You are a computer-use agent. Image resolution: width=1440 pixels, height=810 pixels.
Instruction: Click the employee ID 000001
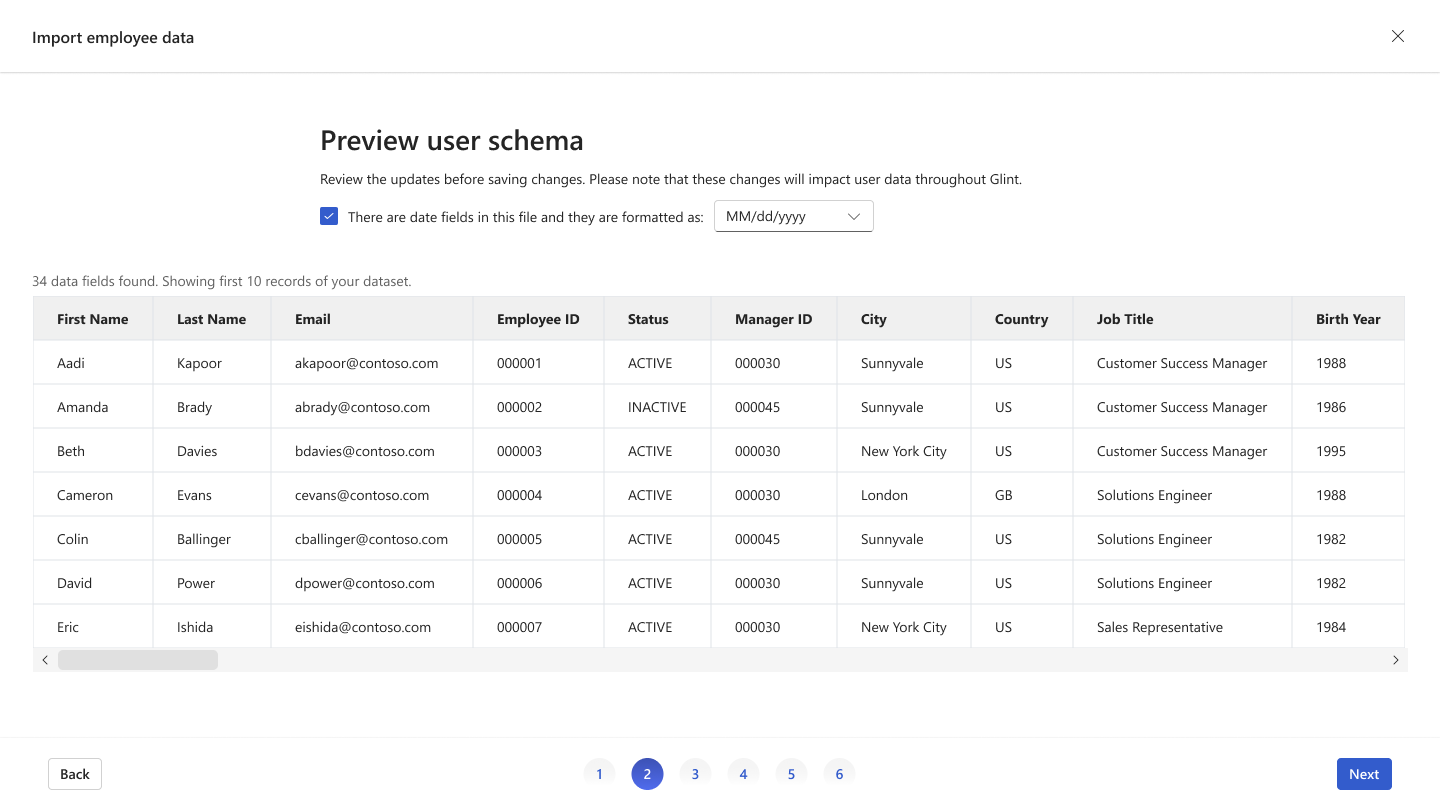click(x=519, y=363)
